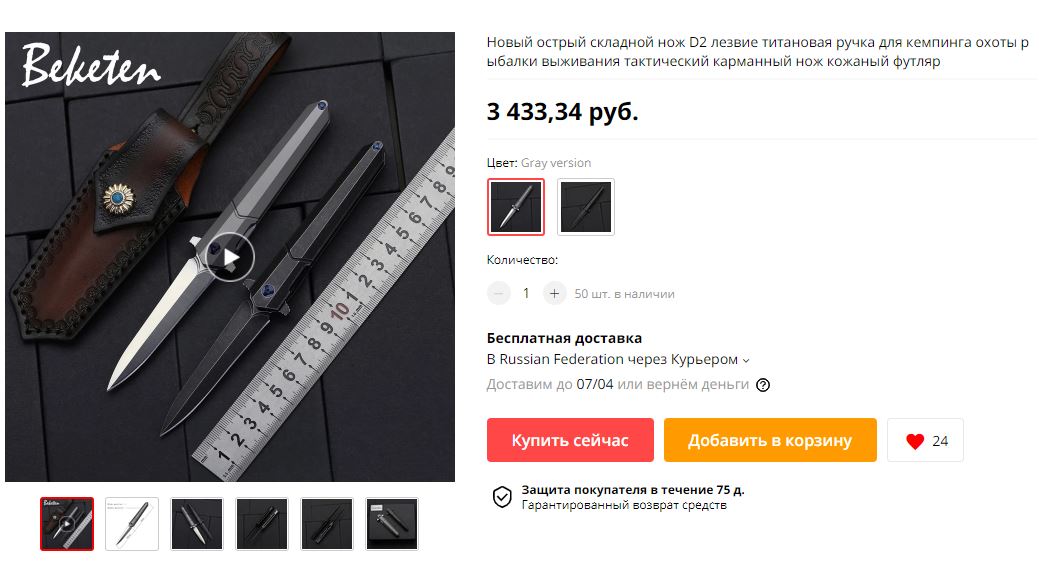Increase quantity with plus button

(x=555, y=293)
